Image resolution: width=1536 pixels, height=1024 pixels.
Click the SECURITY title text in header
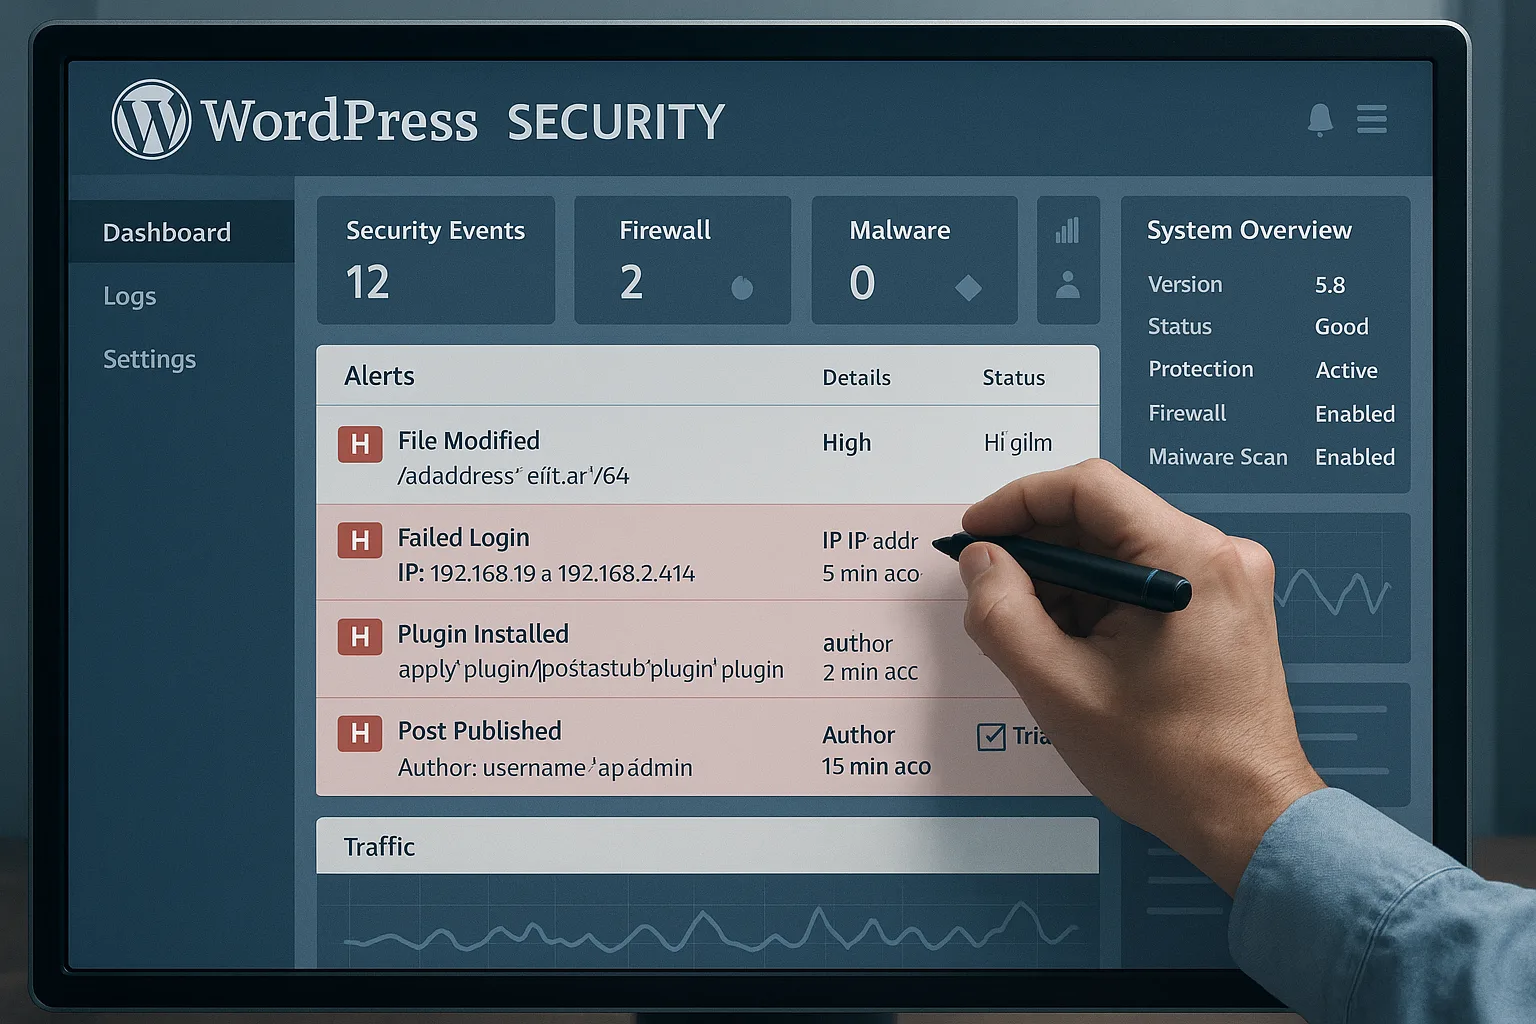tap(616, 123)
